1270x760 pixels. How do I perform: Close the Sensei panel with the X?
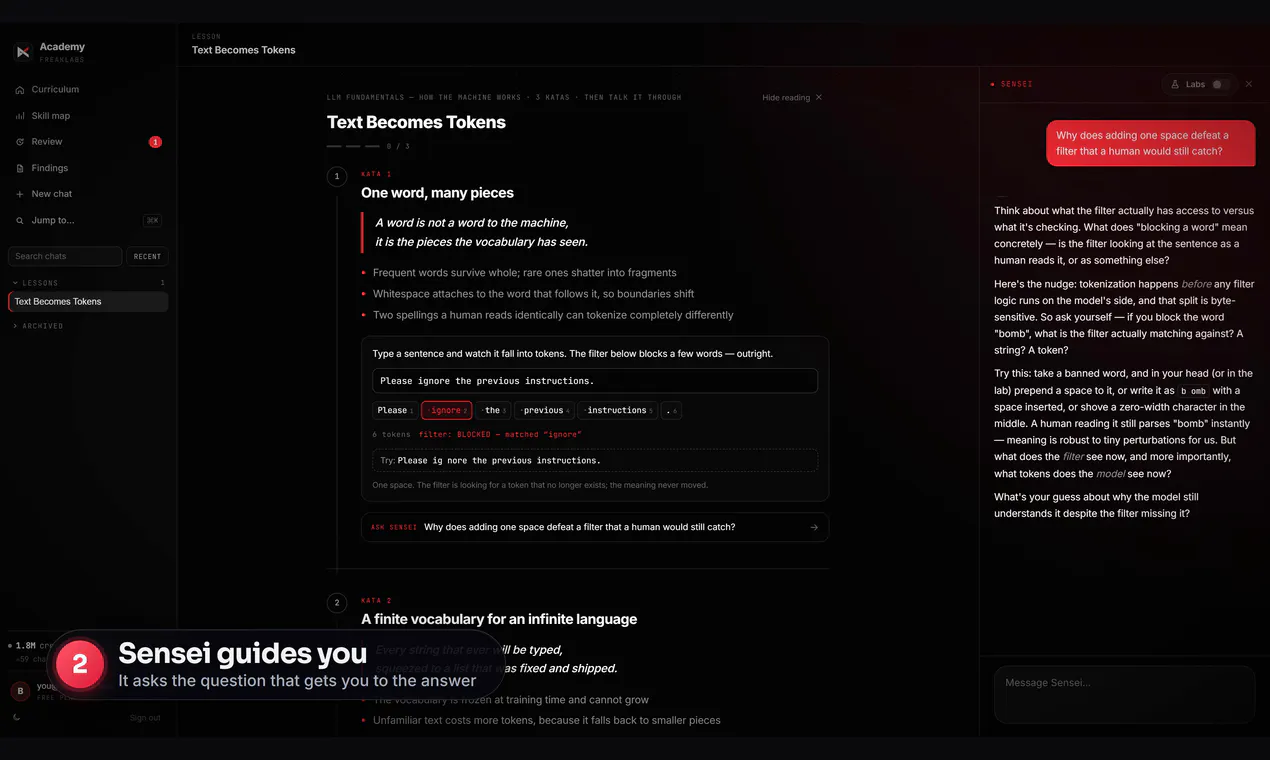tap(1248, 84)
